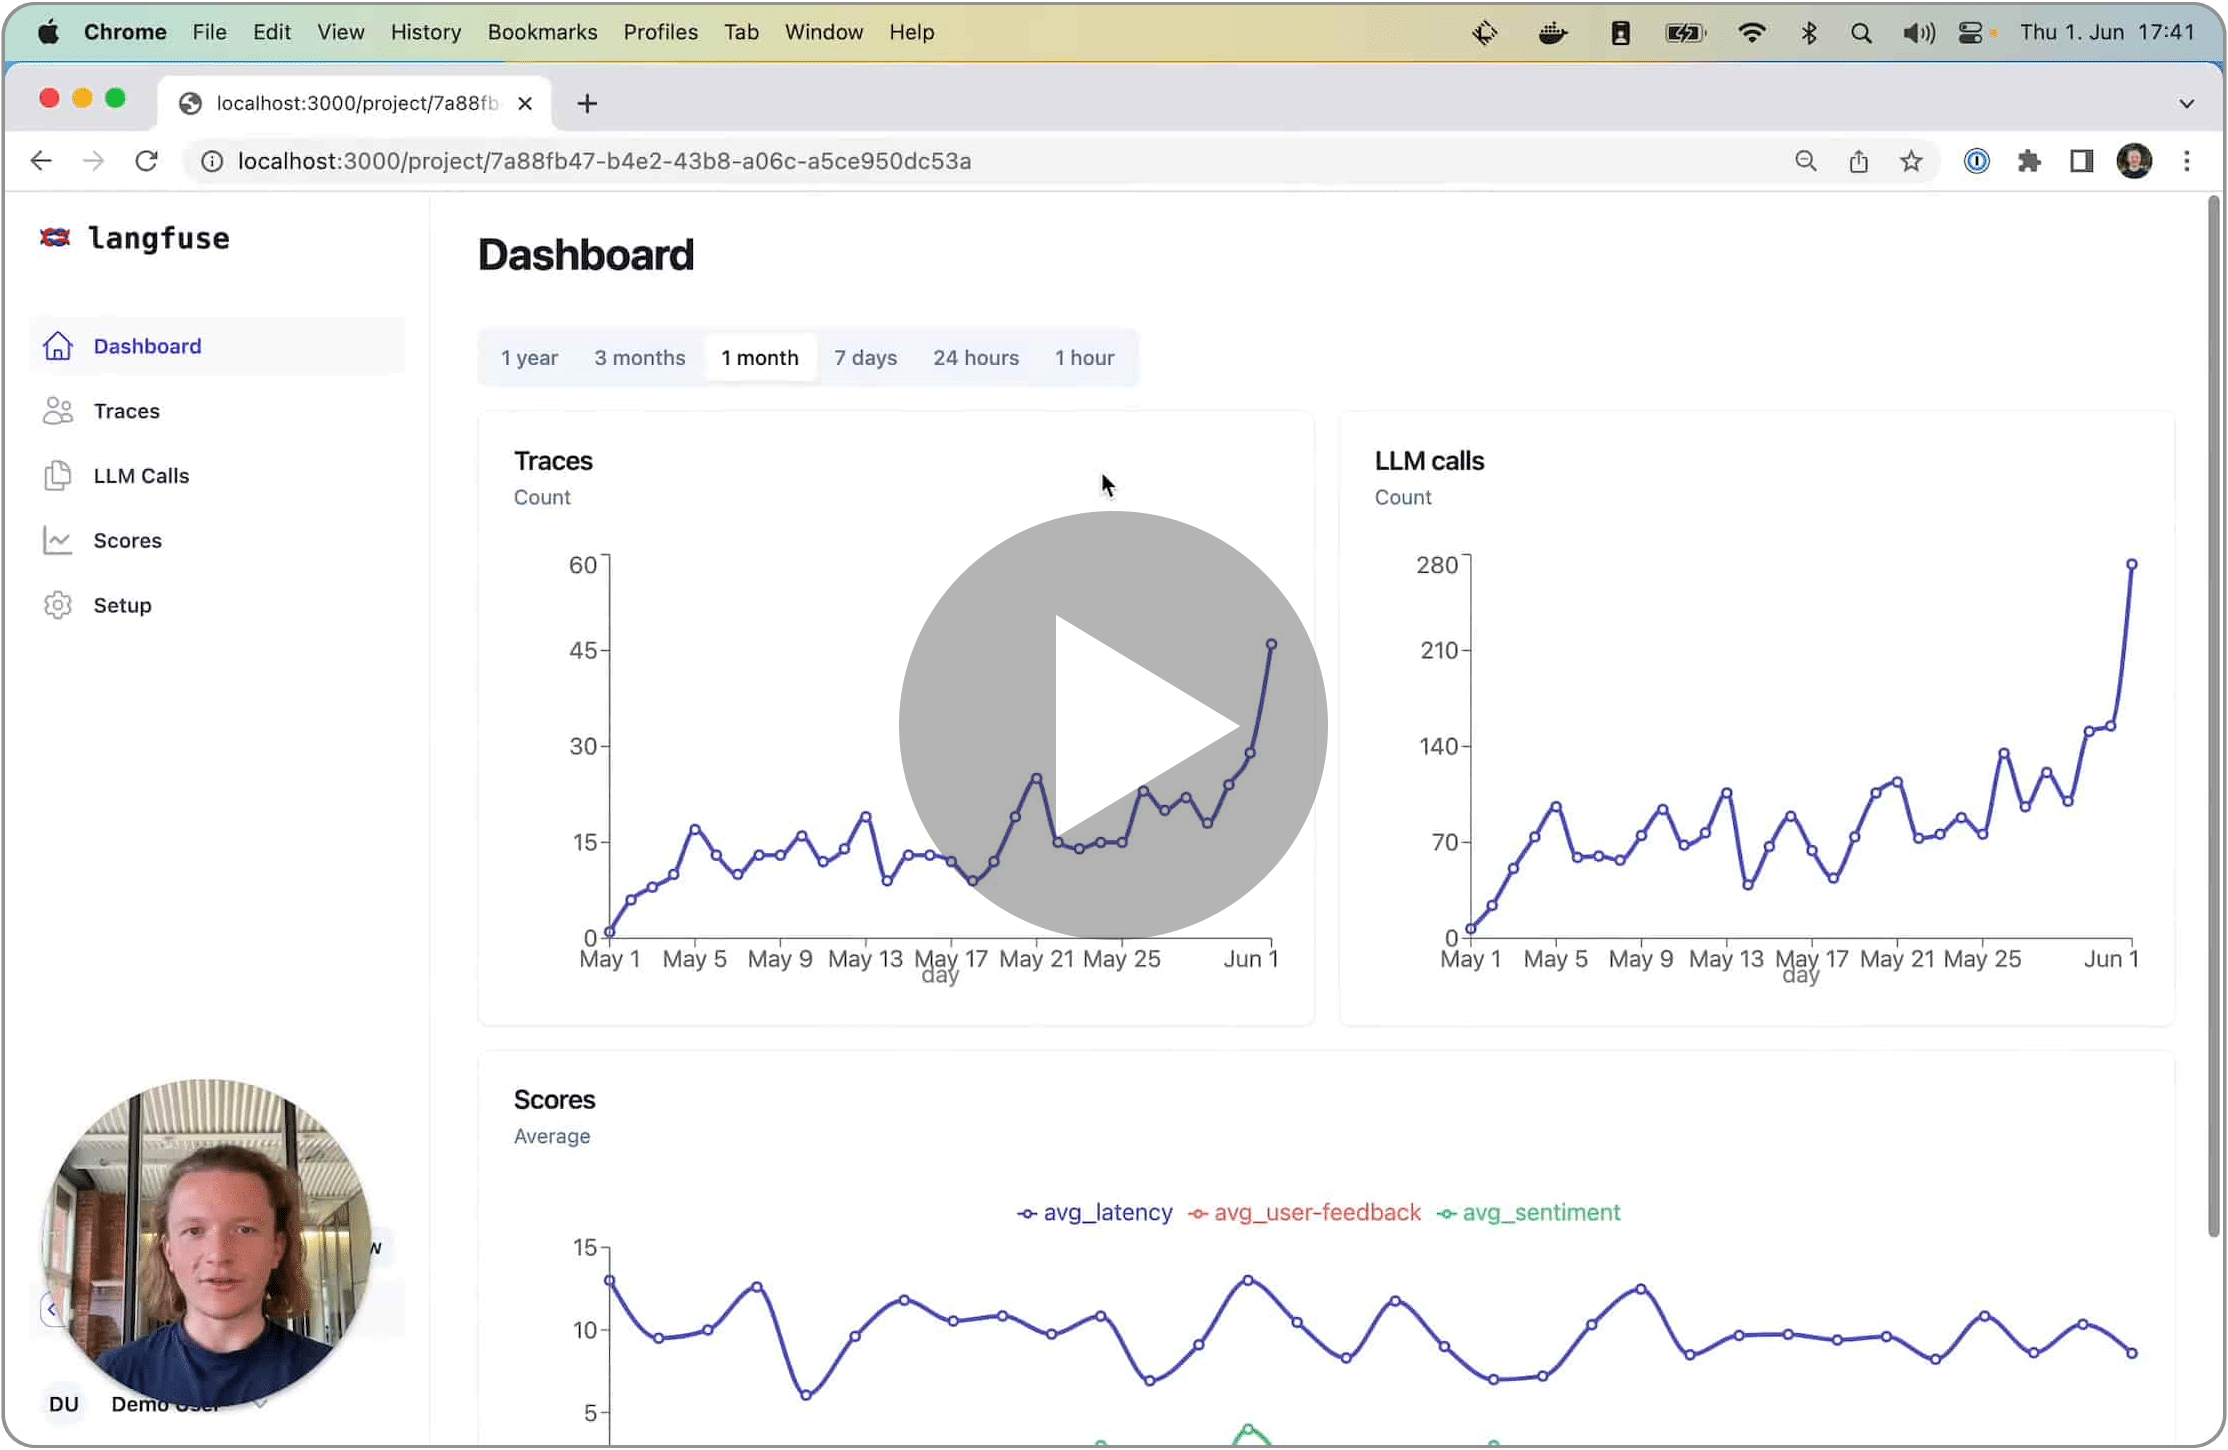Click the last Jun 1 point on LLM calls chart
Image resolution: width=2228 pixels, height=1450 pixels.
pyautogui.click(x=2131, y=565)
